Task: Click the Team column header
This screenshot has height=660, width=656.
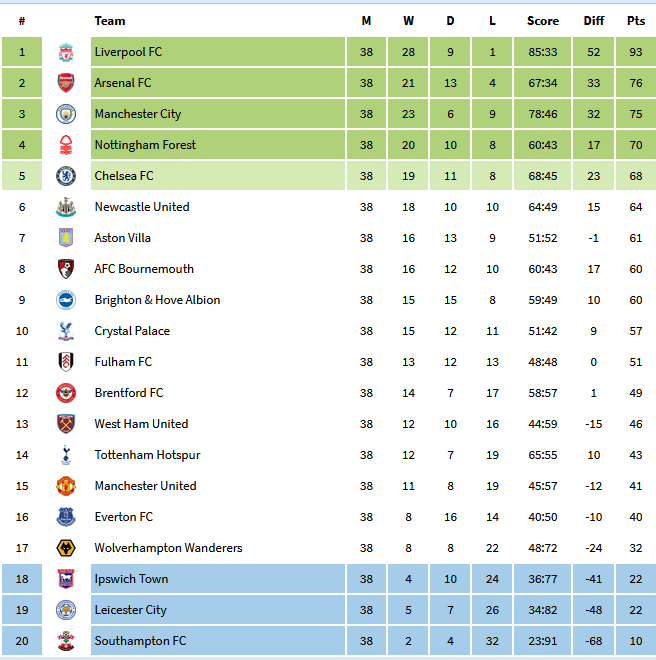Action: 109,21
